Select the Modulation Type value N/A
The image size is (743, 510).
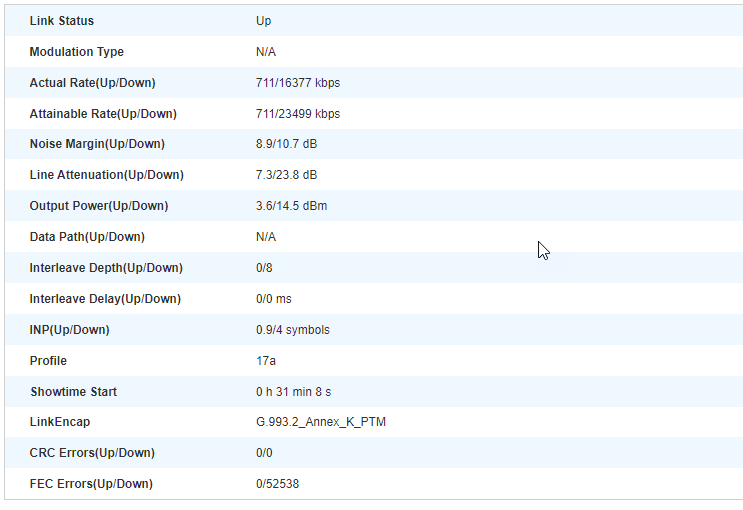(x=266, y=52)
